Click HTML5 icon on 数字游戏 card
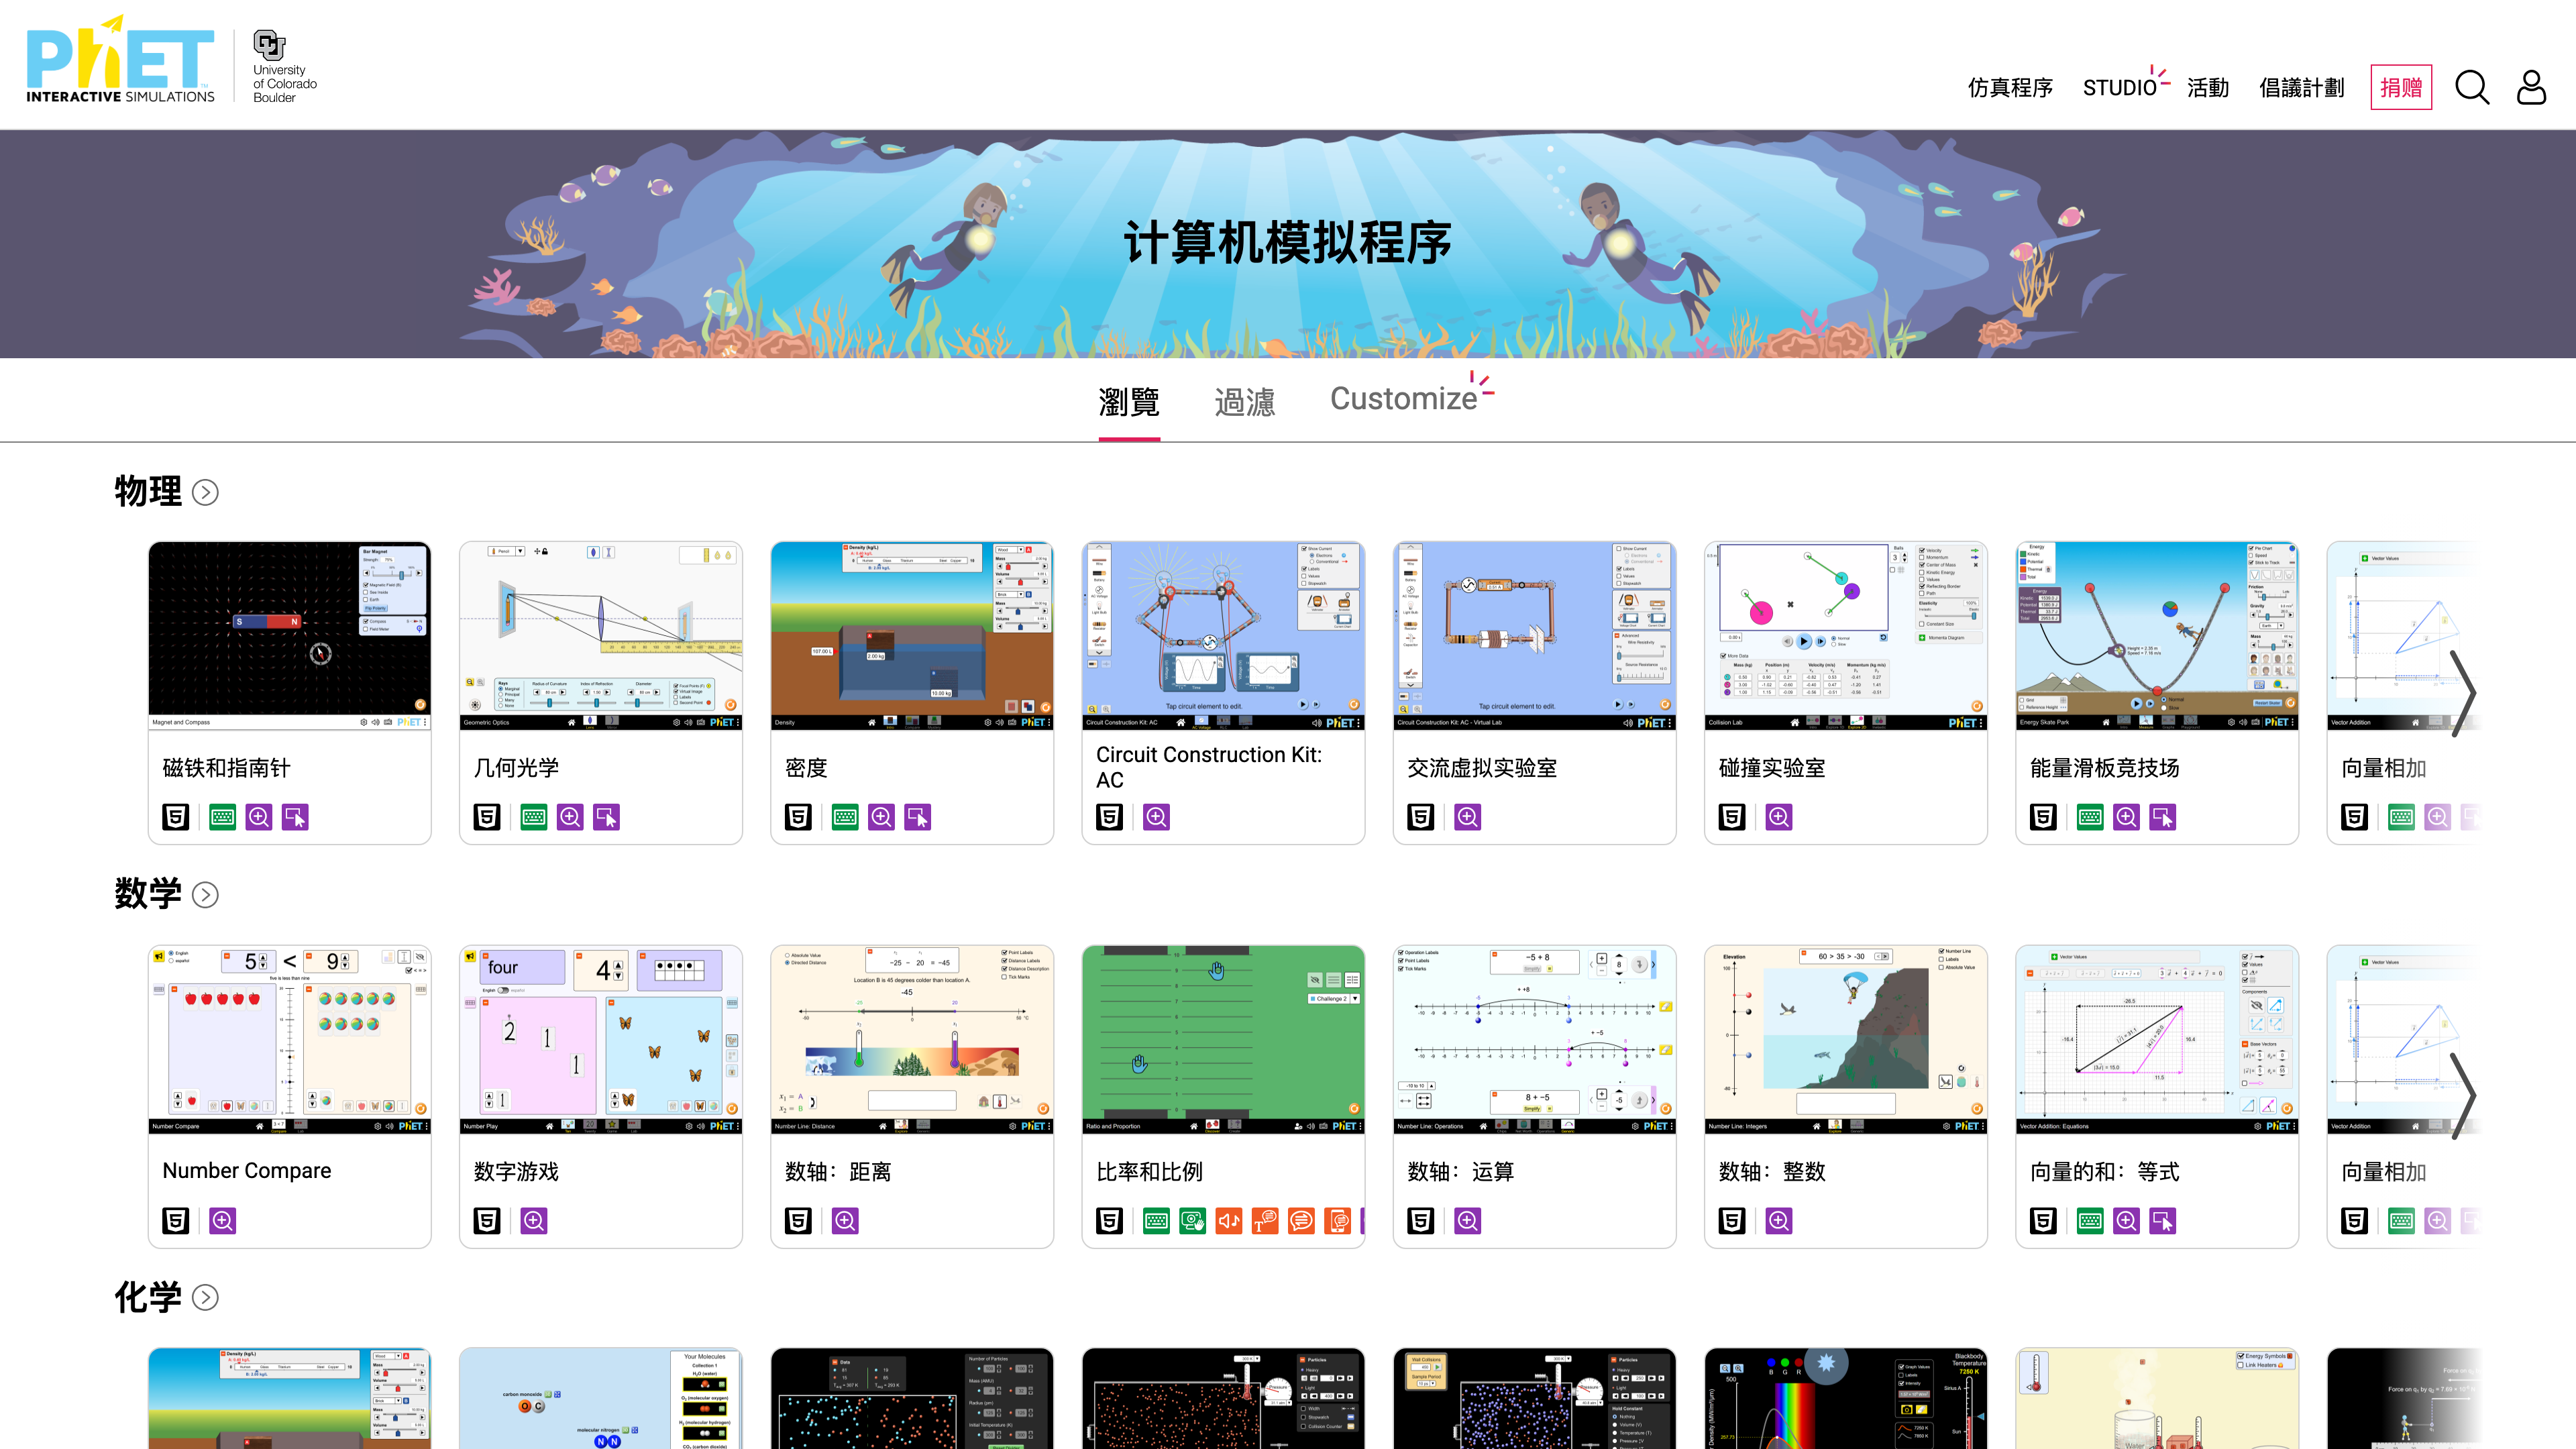The width and height of the screenshot is (2576, 1449). coord(486,1220)
